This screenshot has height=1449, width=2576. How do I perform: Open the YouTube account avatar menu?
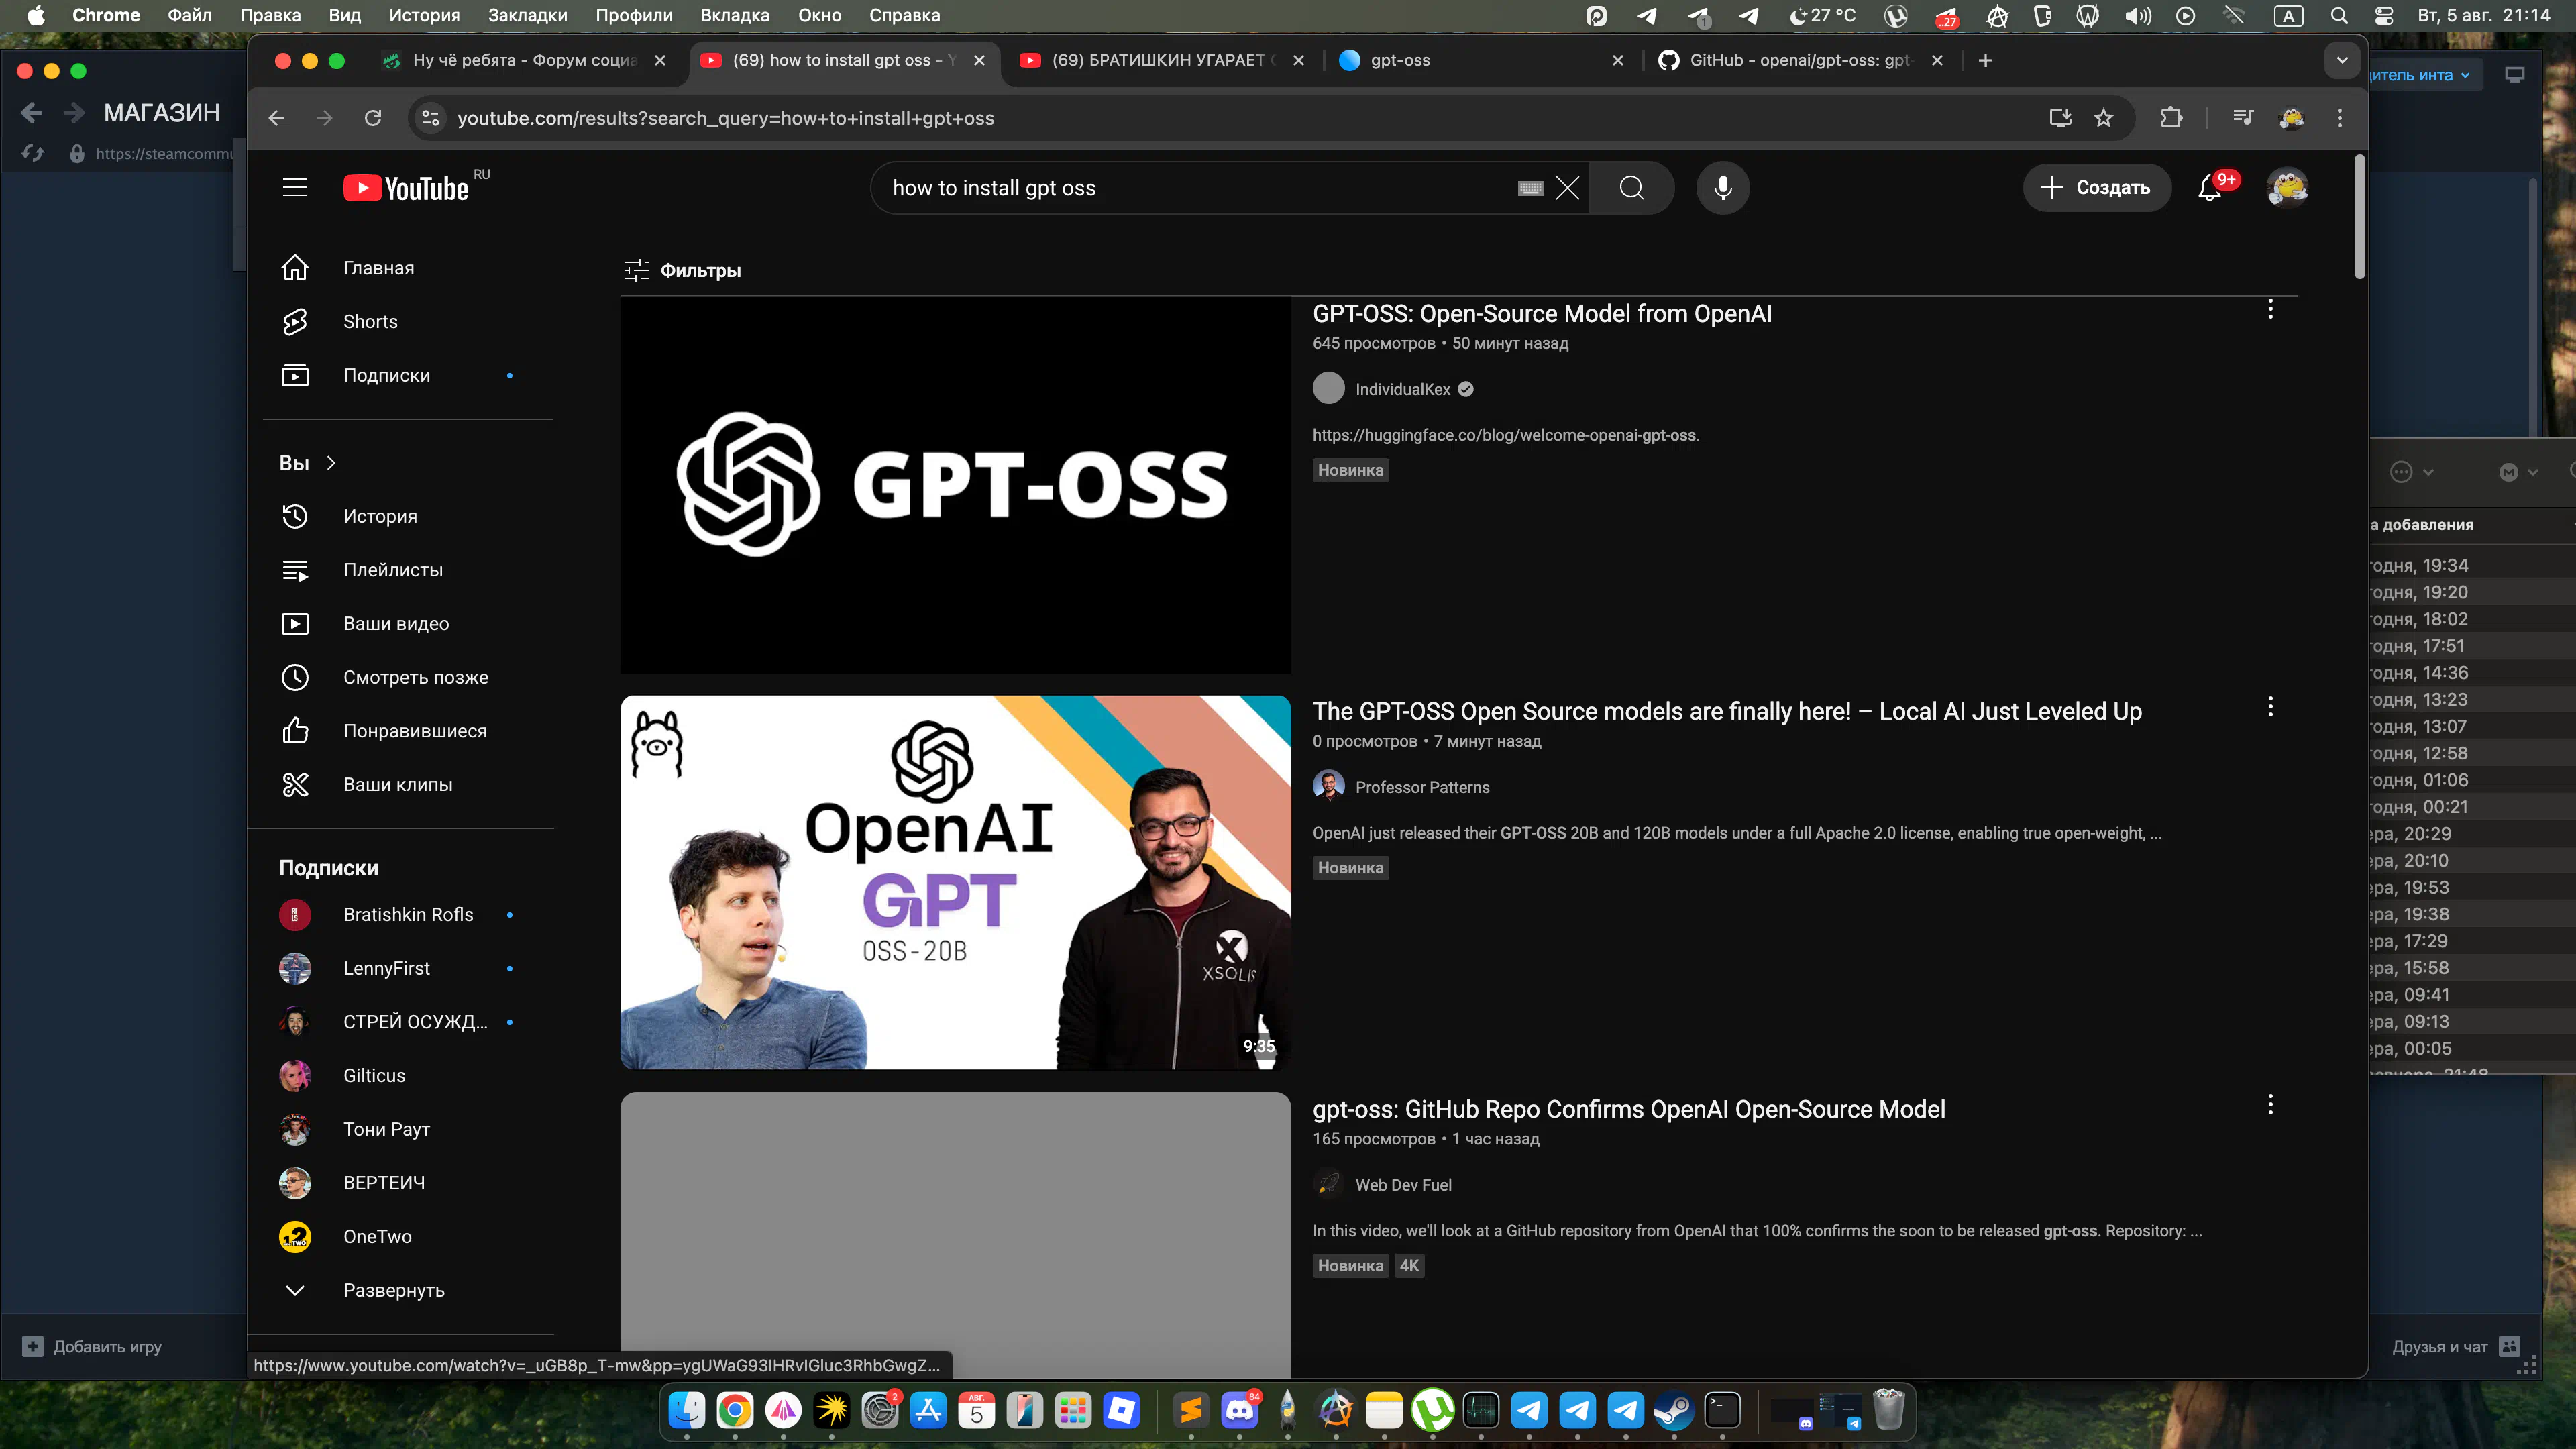pos(2287,188)
